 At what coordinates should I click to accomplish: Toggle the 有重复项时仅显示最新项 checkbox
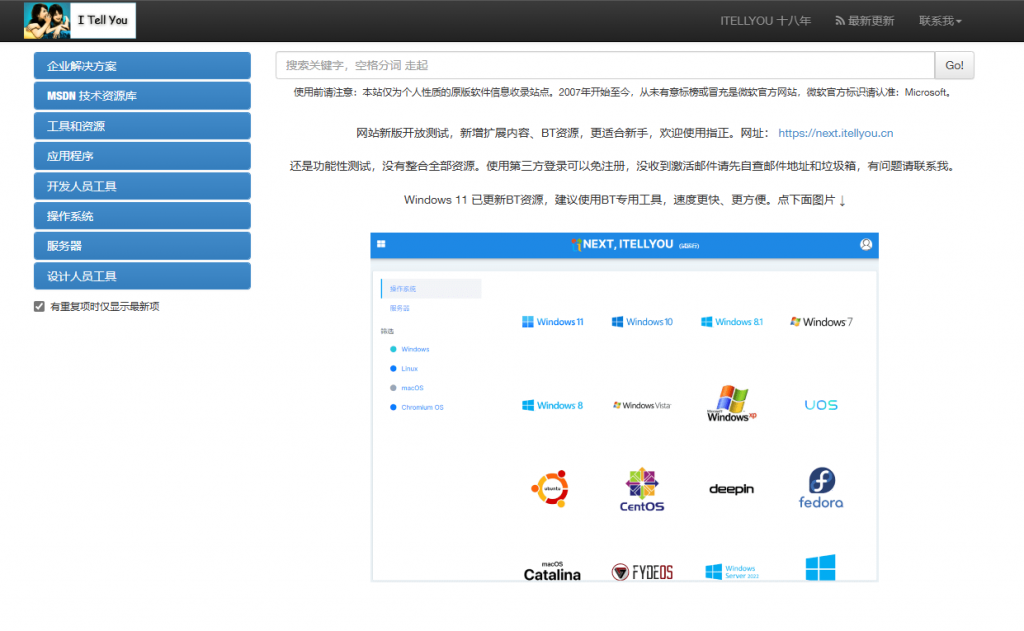tap(38, 306)
